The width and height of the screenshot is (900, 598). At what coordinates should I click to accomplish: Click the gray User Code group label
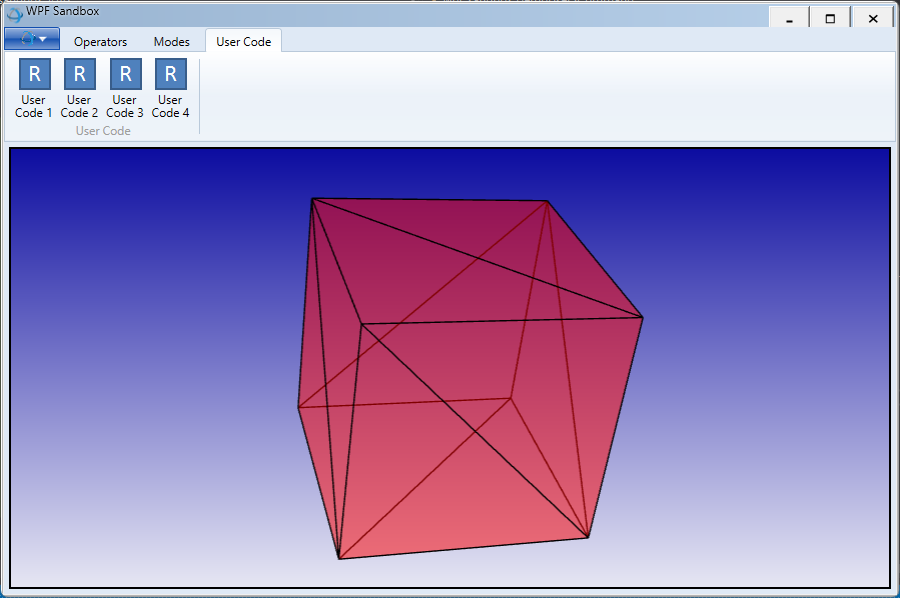click(x=103, y=131)
